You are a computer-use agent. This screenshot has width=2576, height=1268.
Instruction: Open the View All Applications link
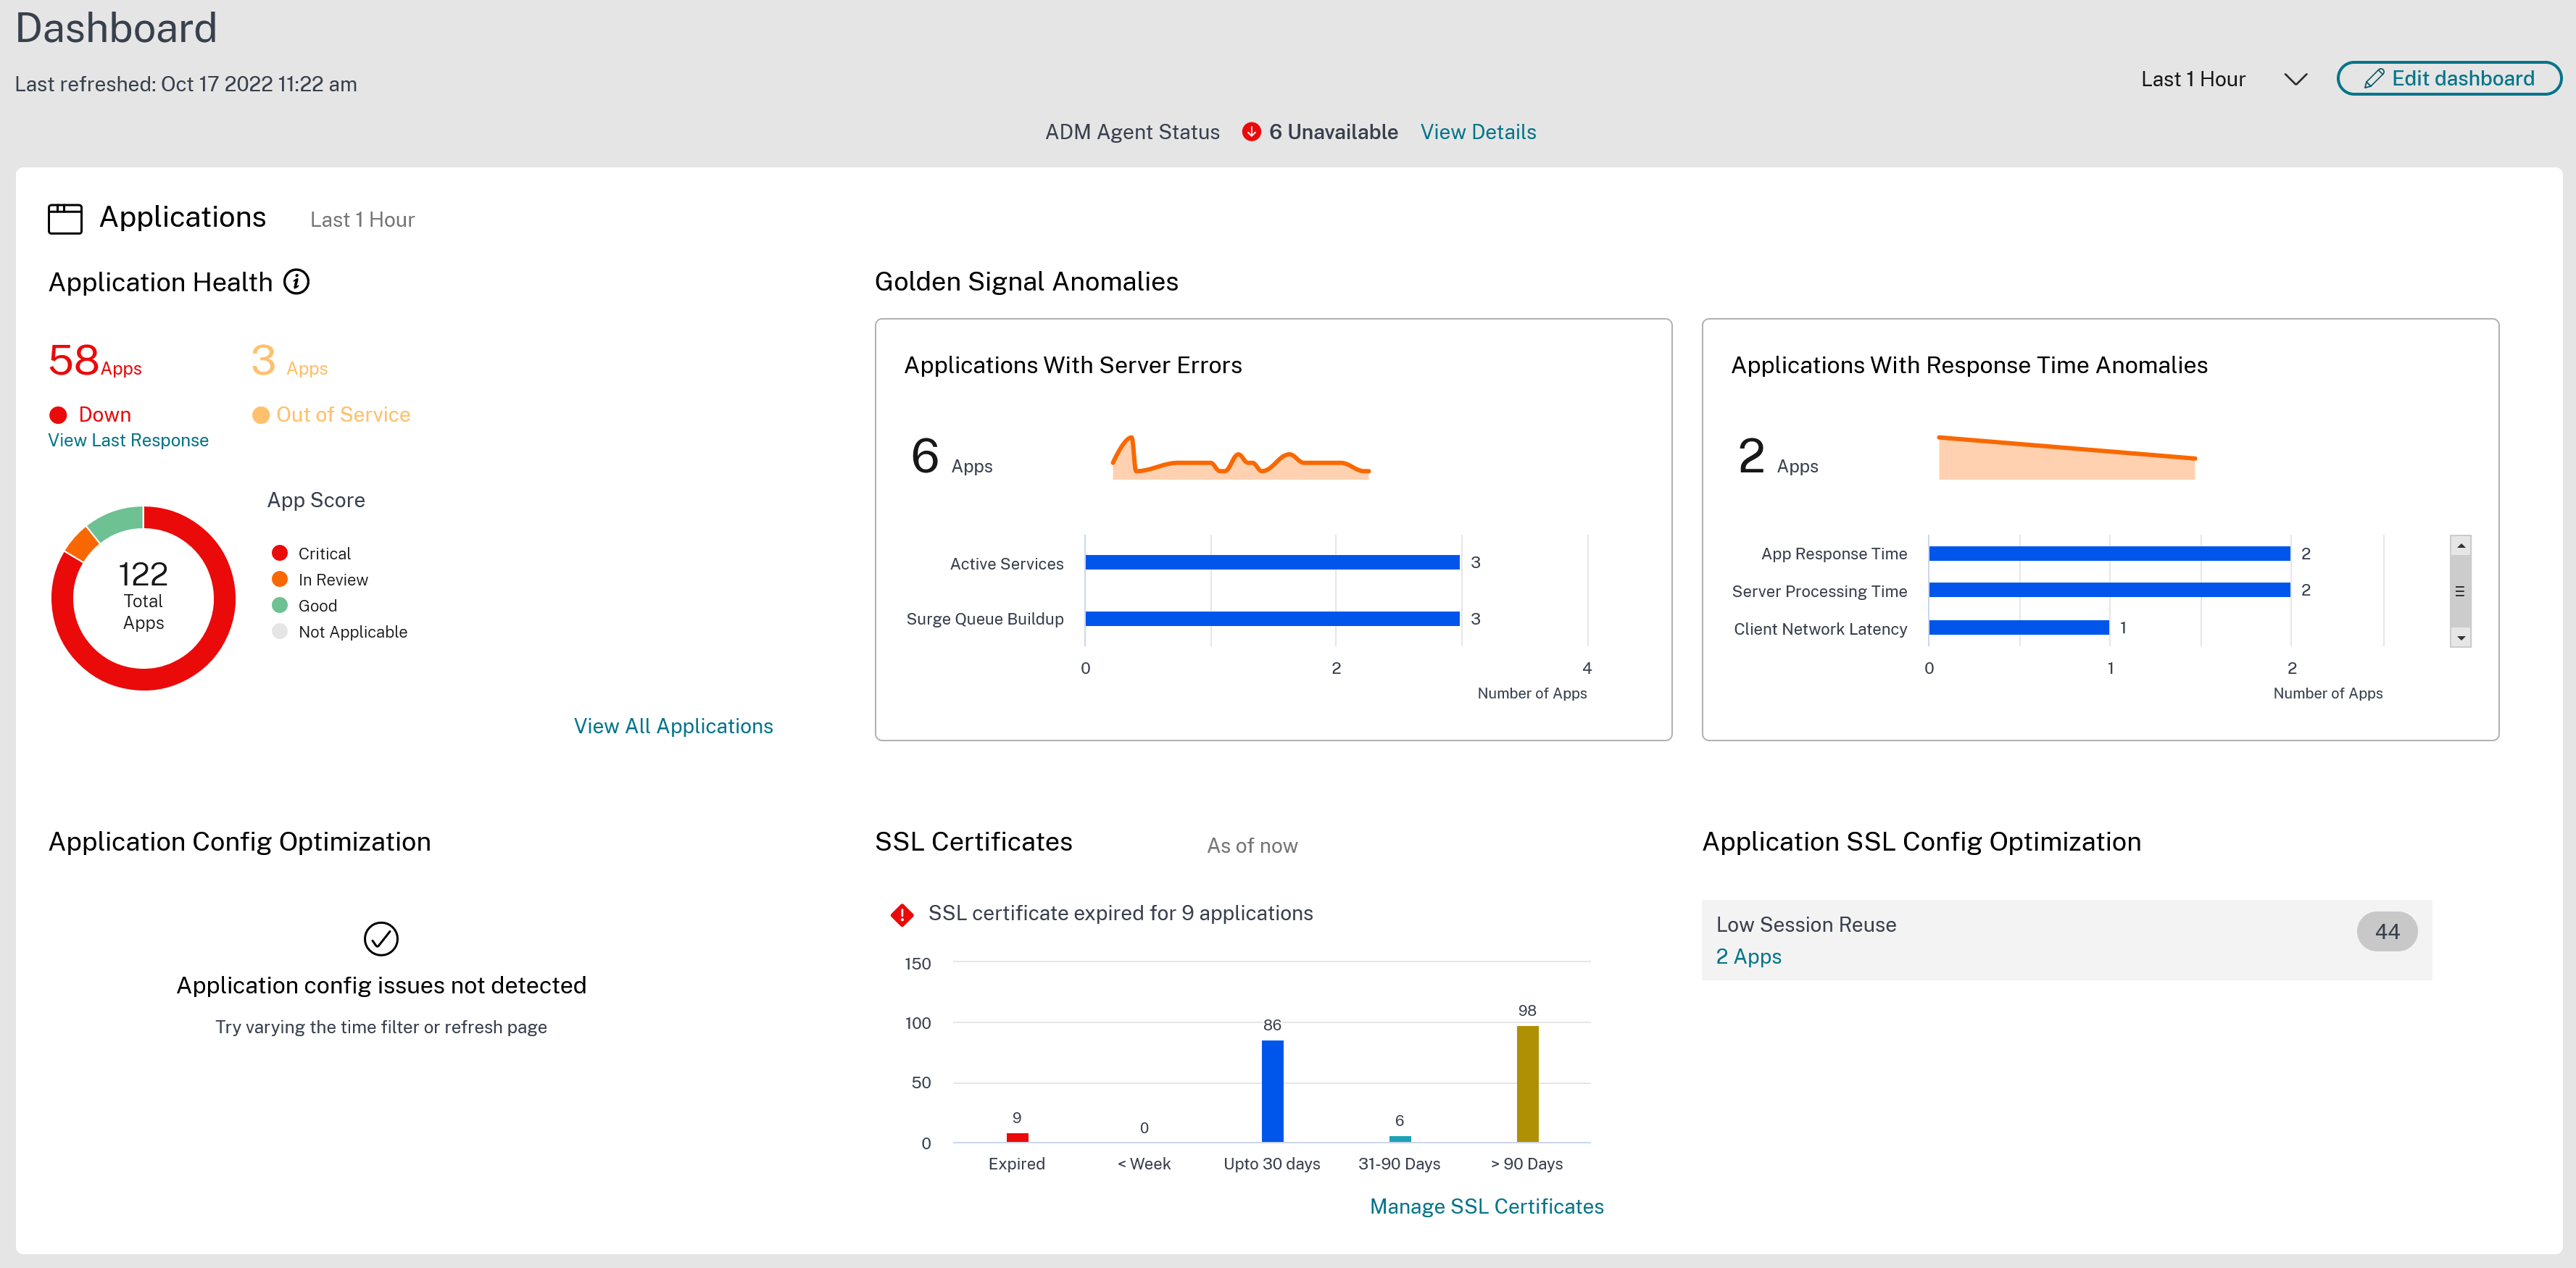[x=673, y=726]
